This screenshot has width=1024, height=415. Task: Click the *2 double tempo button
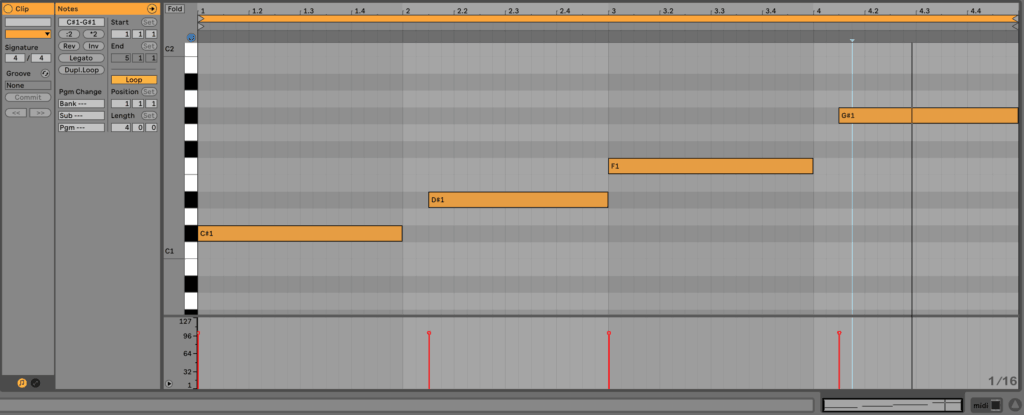tap(93, 34)
